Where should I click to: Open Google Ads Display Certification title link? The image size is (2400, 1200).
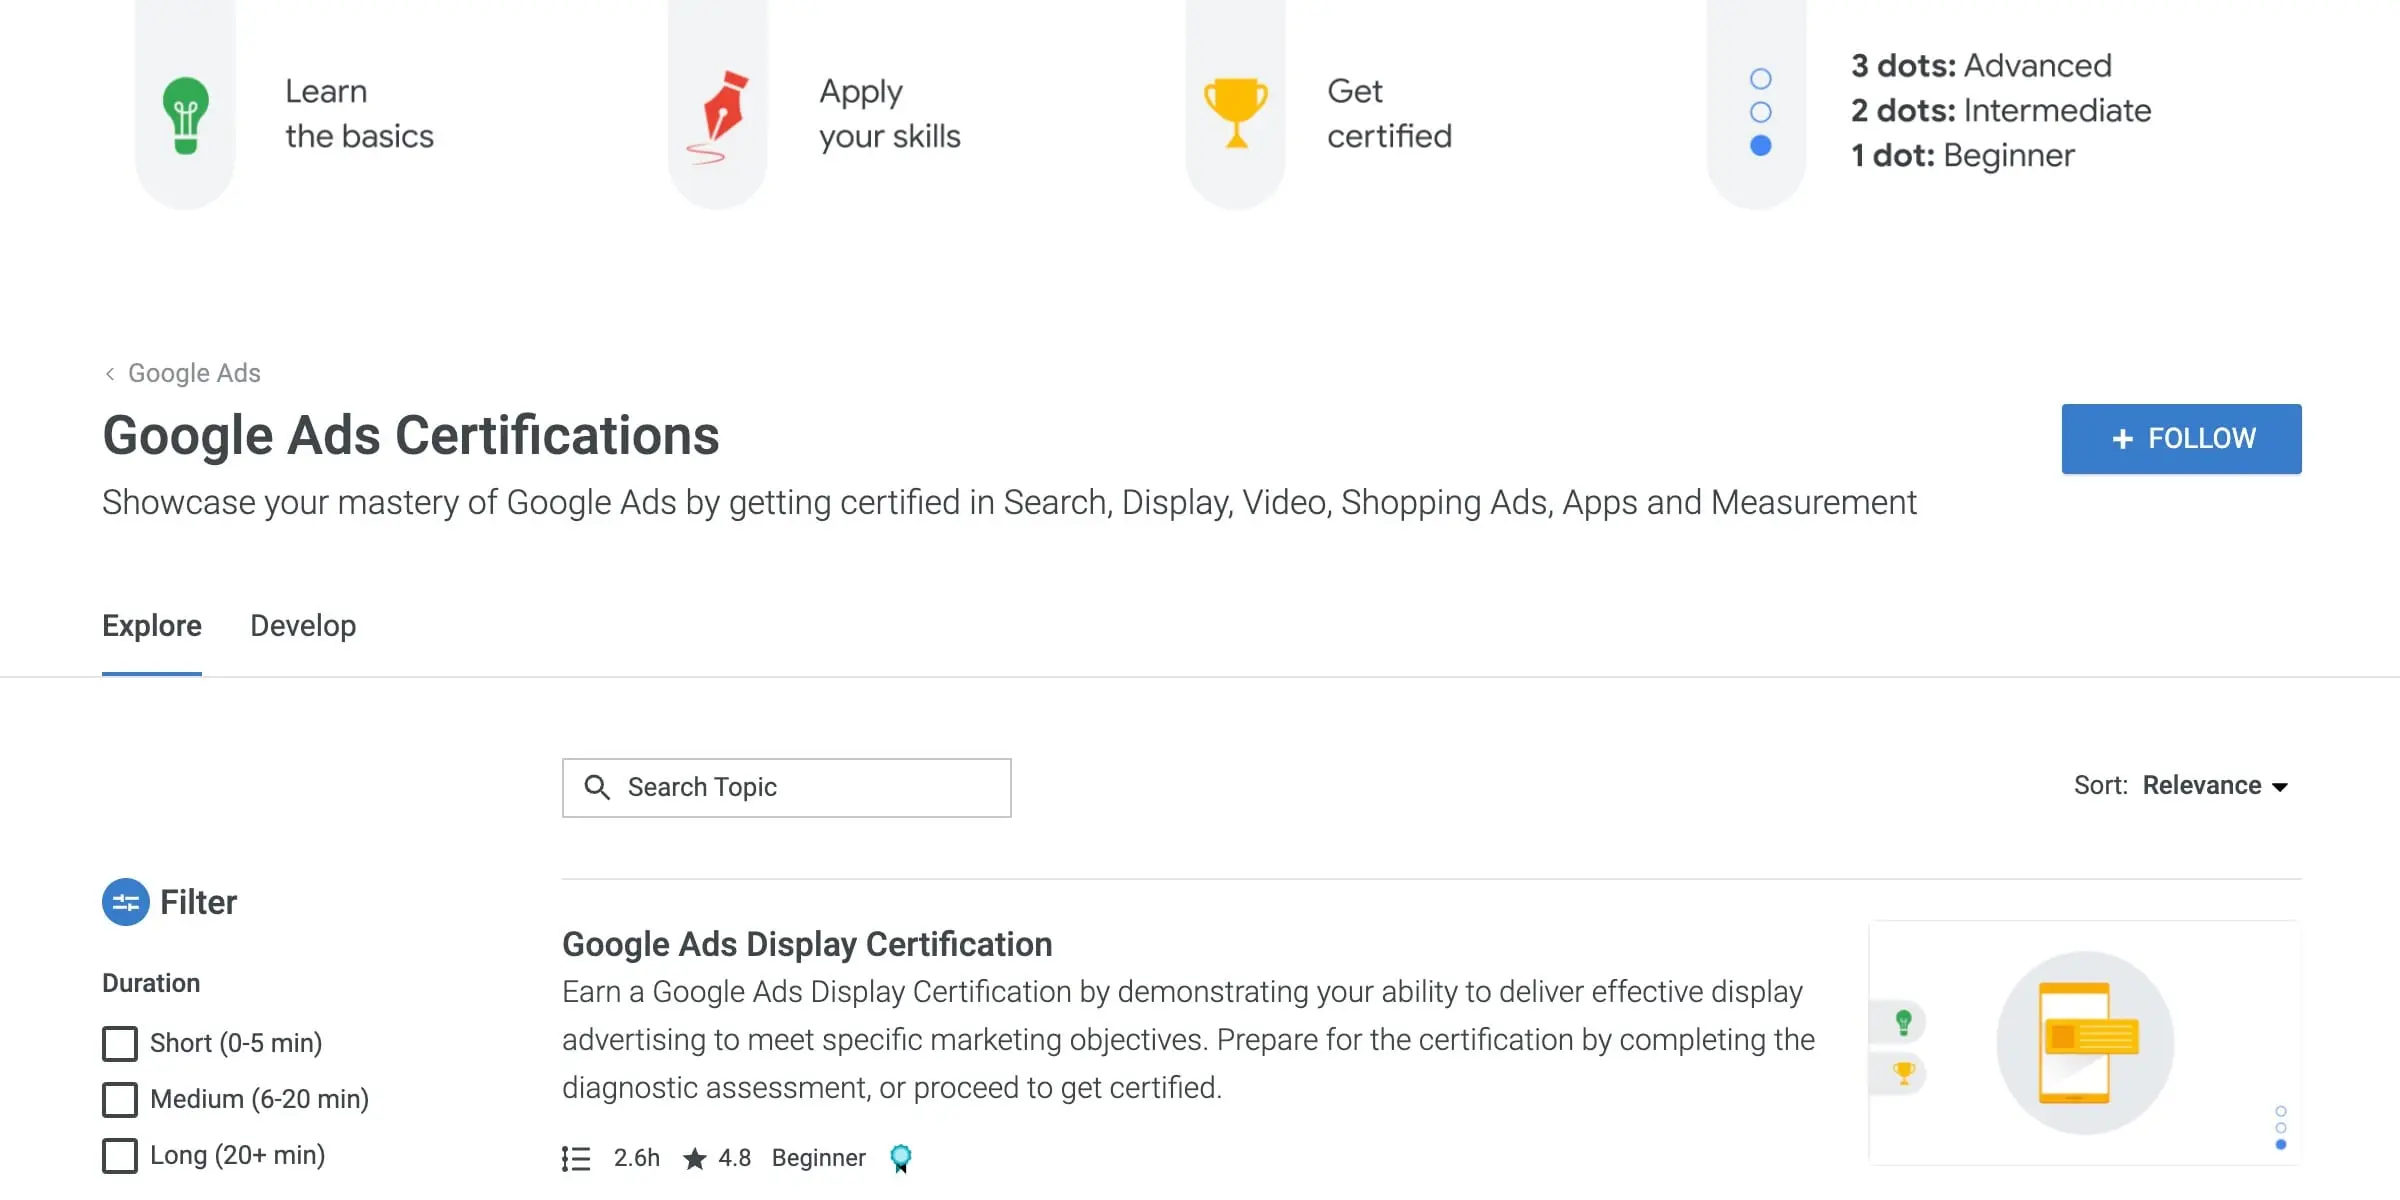[806, 944]
